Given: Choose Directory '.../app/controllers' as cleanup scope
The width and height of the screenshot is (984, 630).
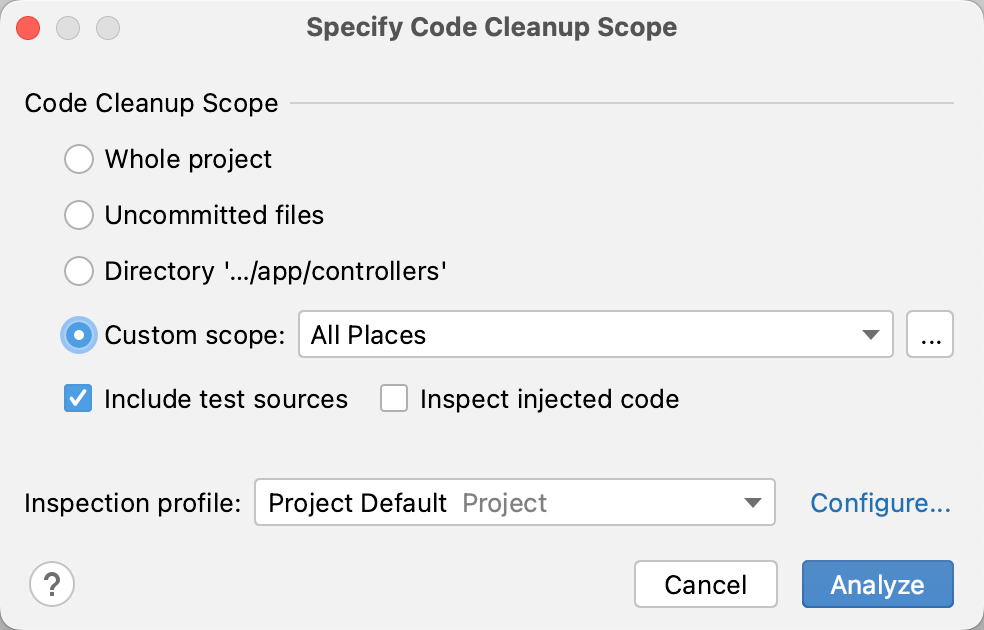Looking at the screenshot, I should 79,271.
